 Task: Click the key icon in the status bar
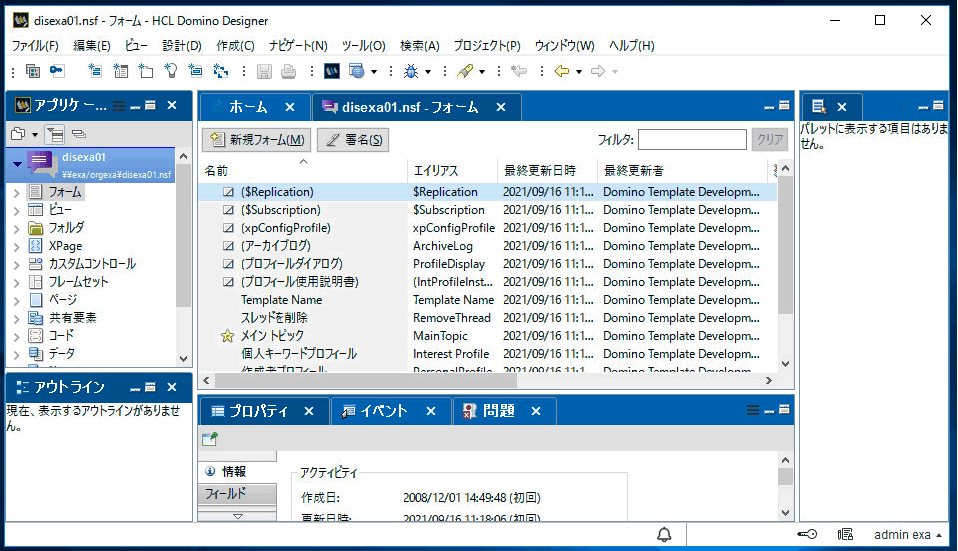[x=807, y=535]
